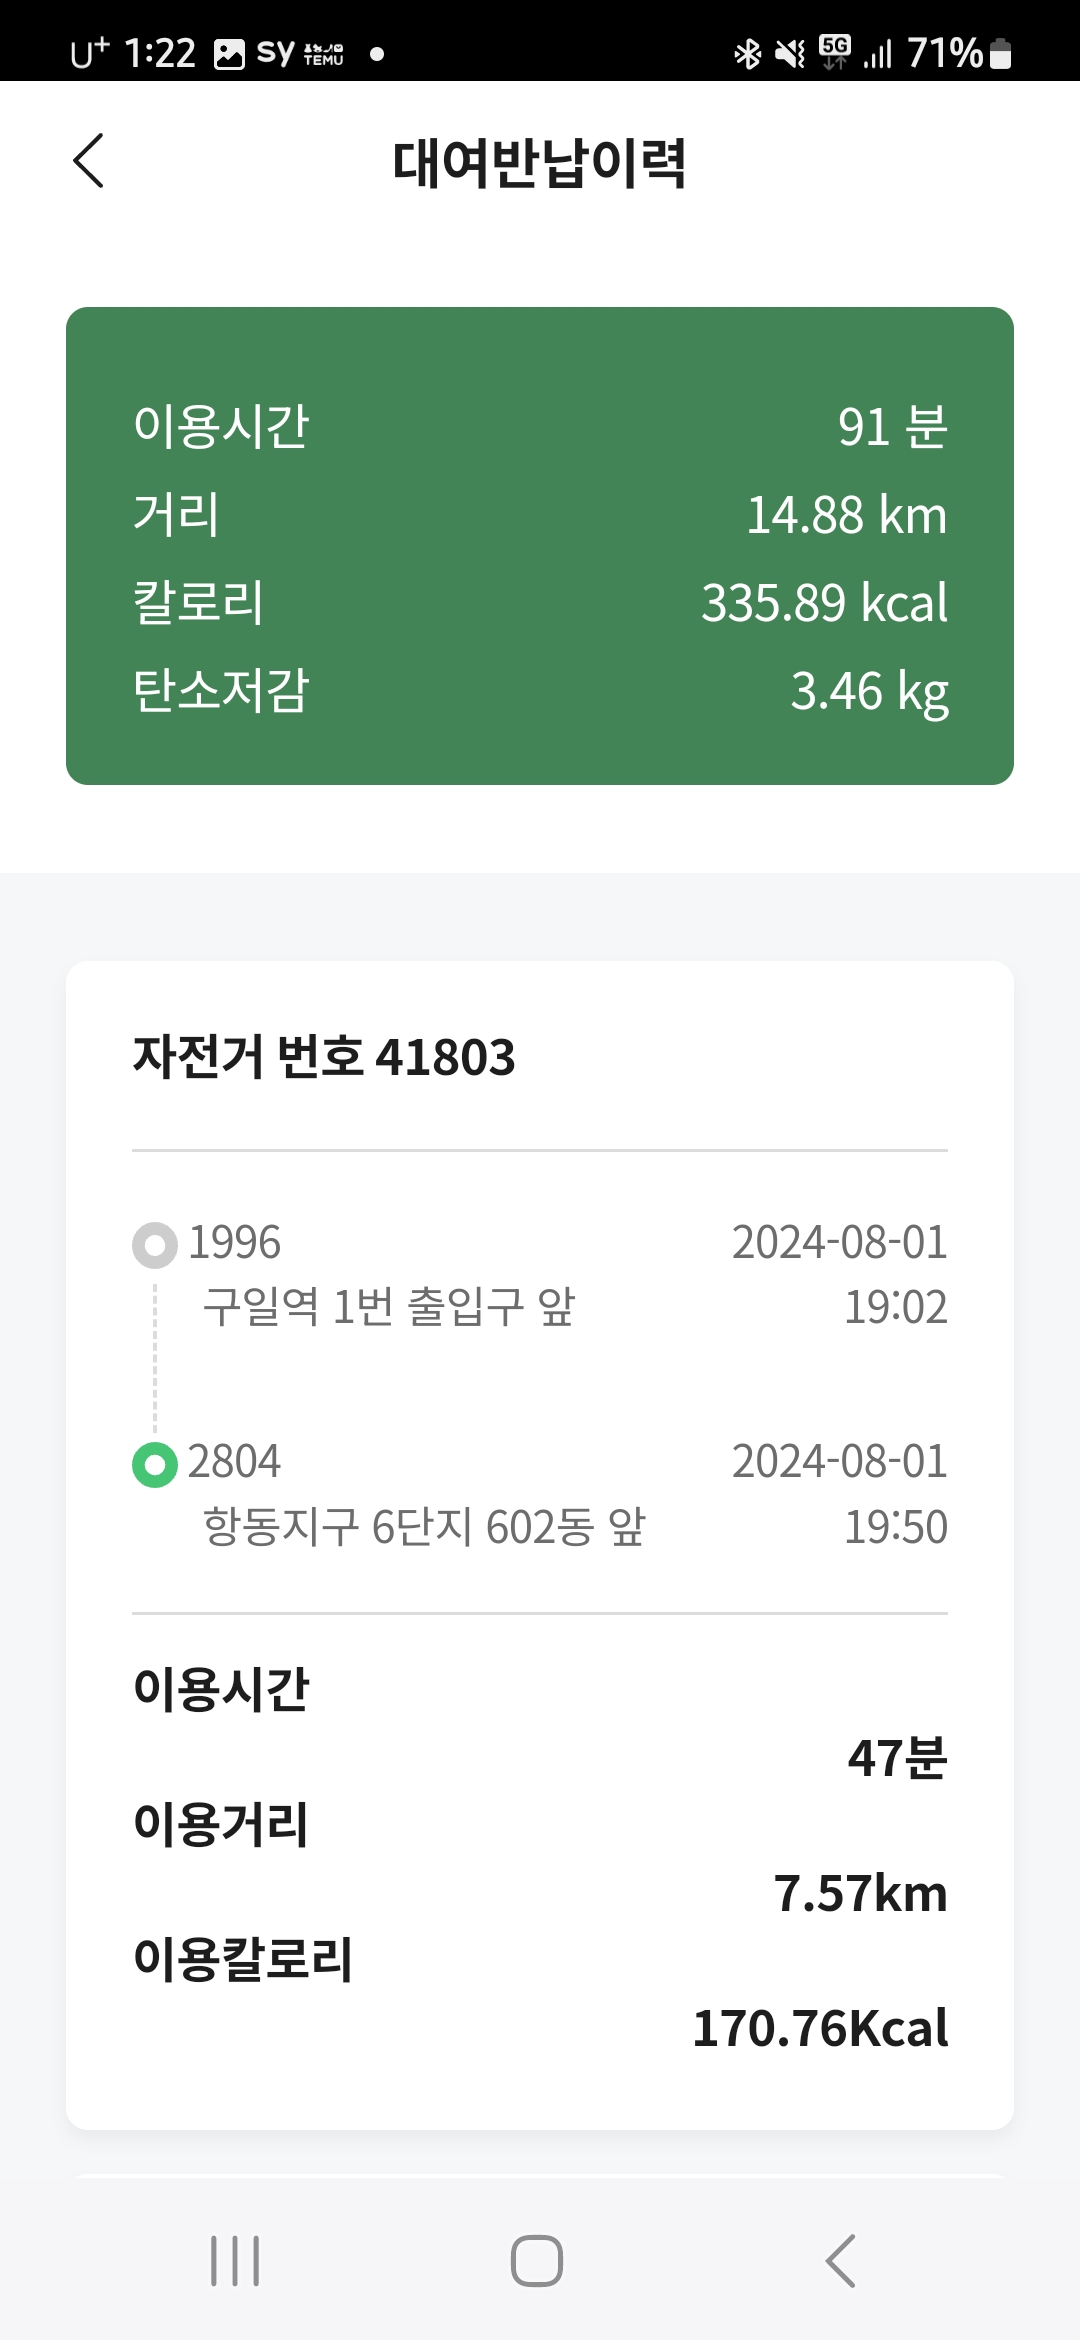Tap the Bluetooth status bar icon
The height and width of the screenshot is (2340, 1080).
(x=747, y=54)
